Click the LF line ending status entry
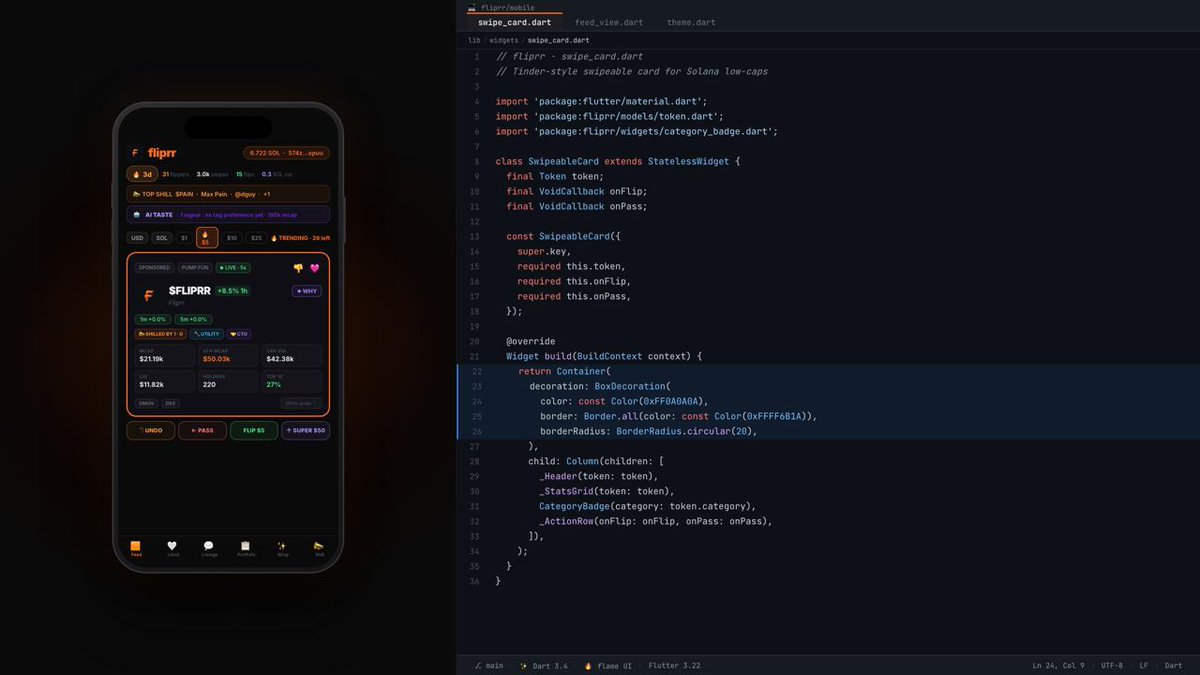Viewport: 1200px width, 675px height. click(x=1143, y=665)
